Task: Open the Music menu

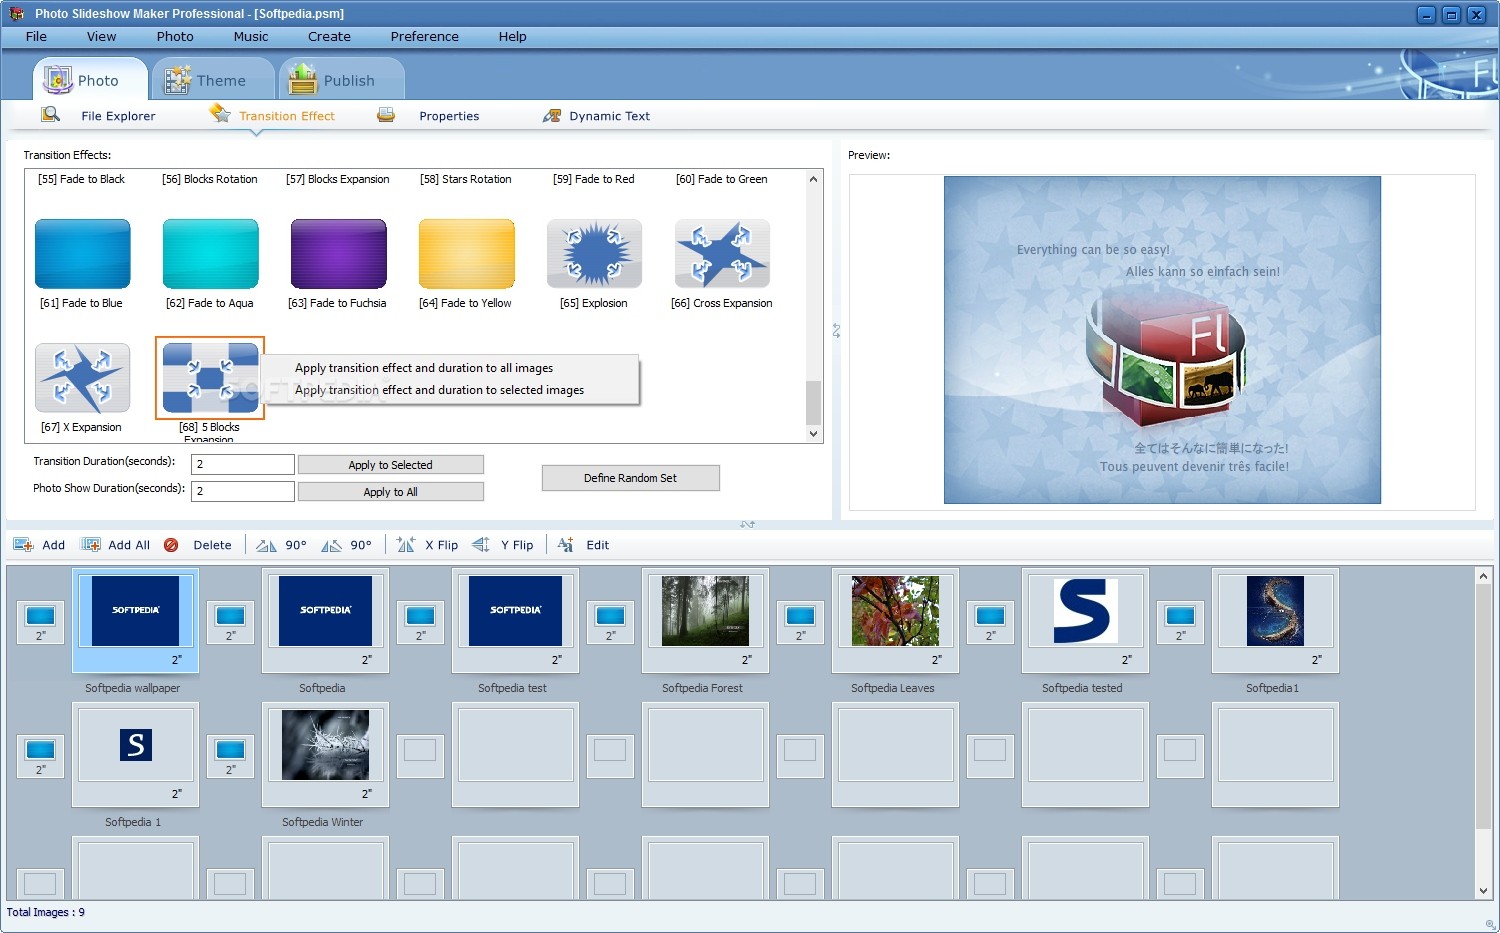Action: (251, 36)
